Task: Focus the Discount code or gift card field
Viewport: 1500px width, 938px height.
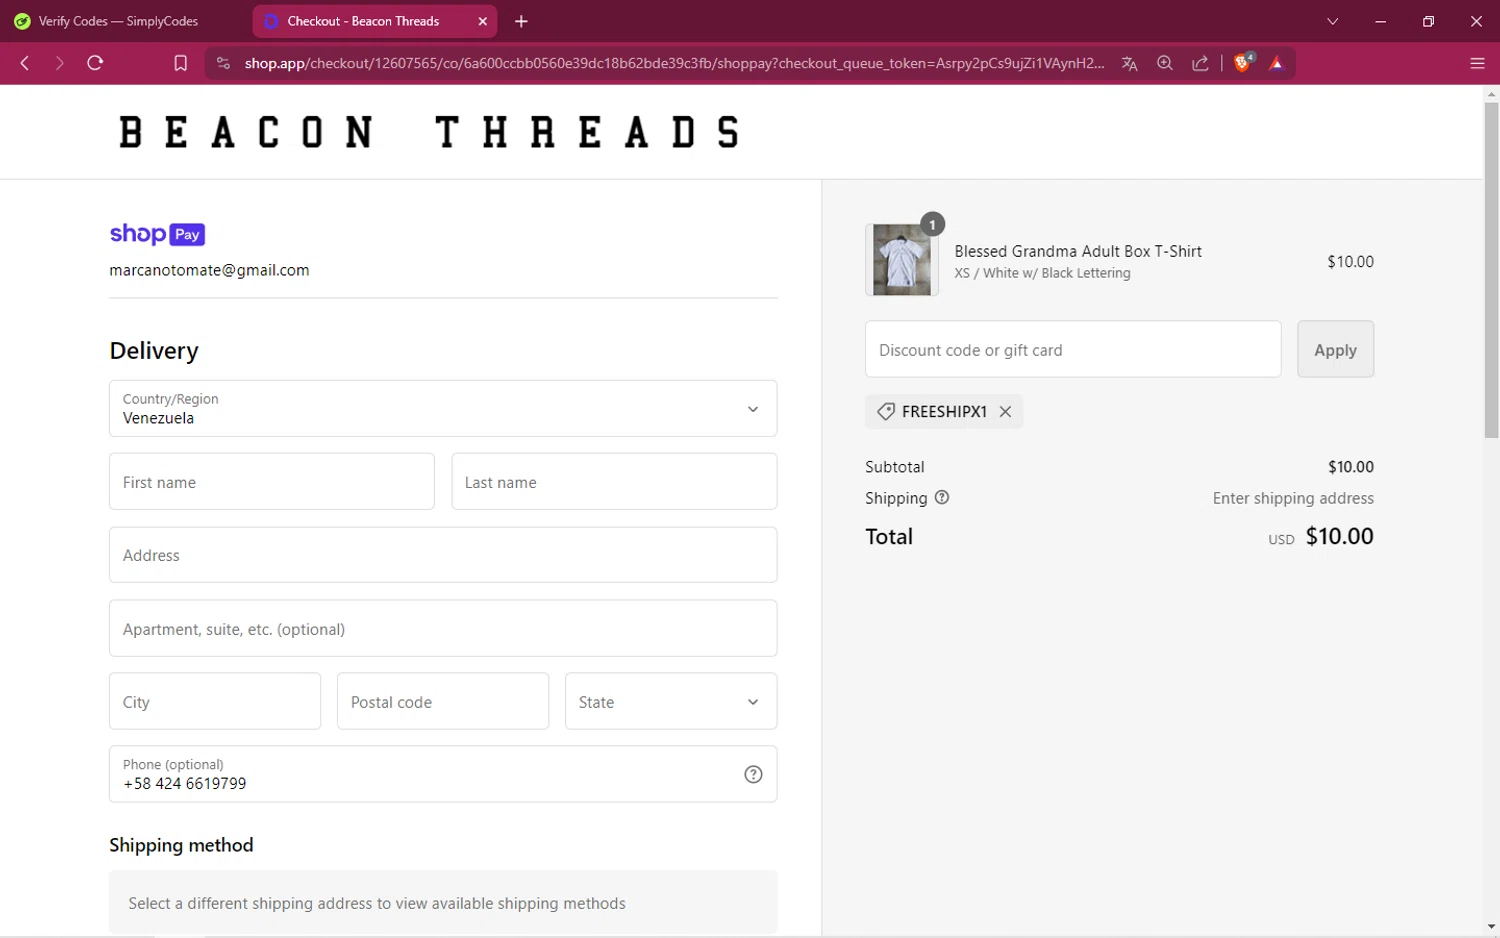Action: point(1073,350)
